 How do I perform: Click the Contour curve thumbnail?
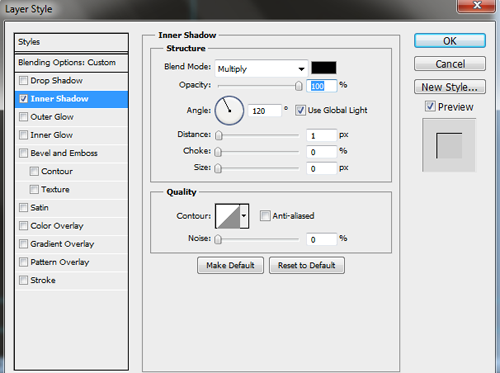tap(228, 216)
